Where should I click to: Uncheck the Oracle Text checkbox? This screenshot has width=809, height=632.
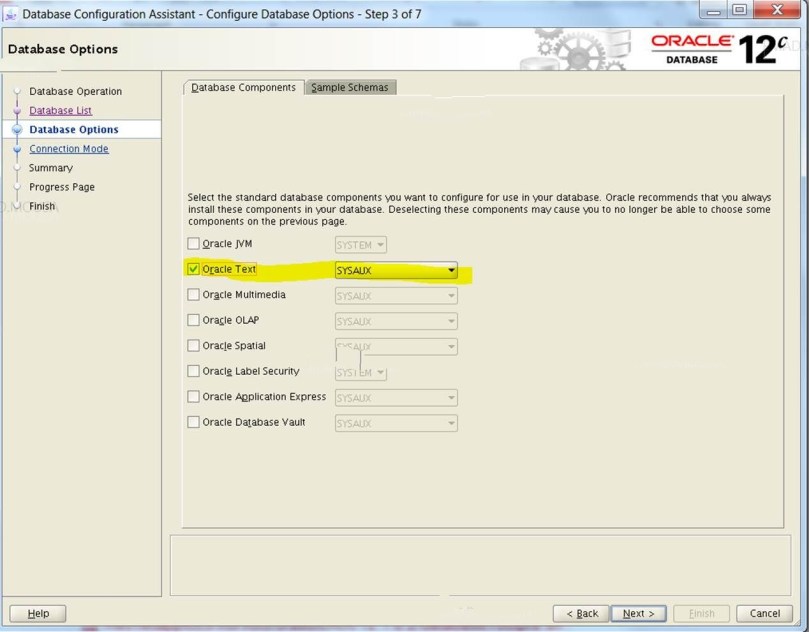[x=194, y=270]
